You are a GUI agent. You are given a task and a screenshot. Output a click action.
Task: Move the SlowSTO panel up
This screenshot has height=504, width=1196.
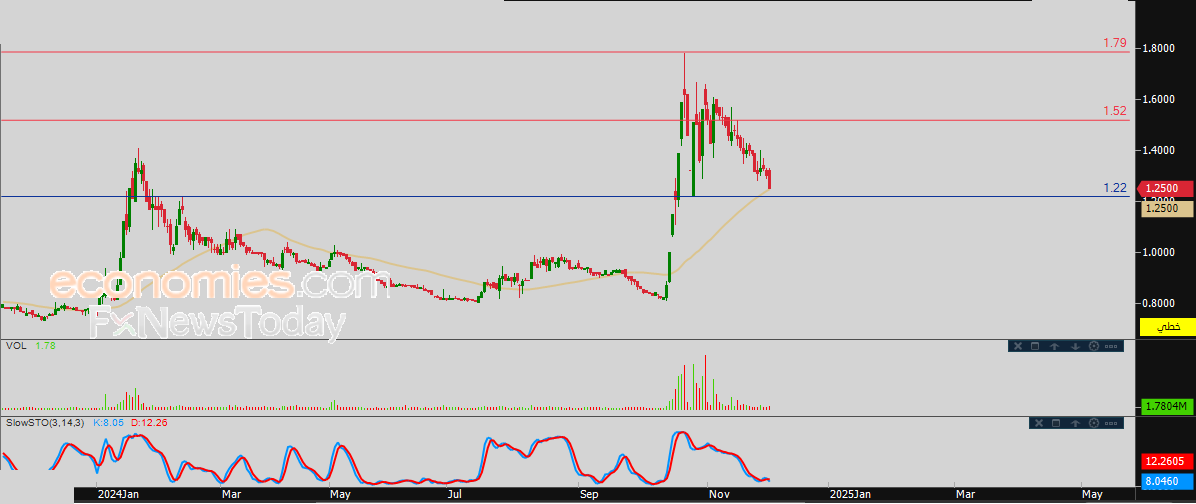tap(1075, 423)
